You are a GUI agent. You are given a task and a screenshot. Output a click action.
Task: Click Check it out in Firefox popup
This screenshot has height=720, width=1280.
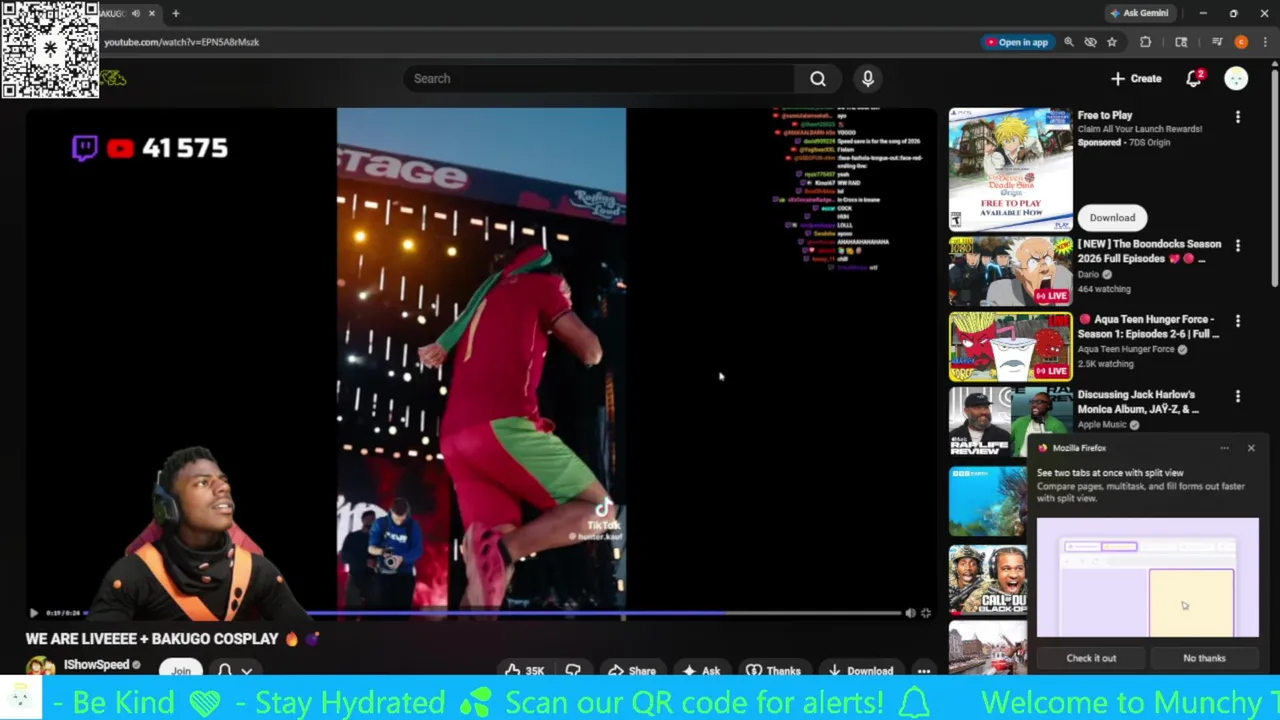click(1091, 658)
